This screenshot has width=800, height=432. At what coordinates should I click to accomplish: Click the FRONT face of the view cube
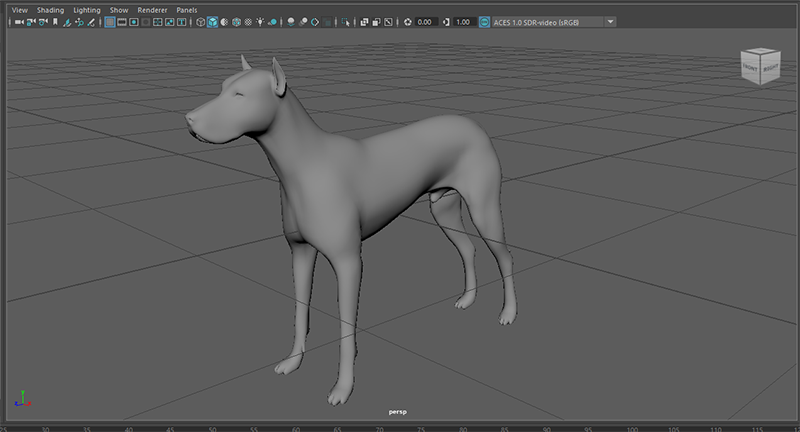click(750, 68)
